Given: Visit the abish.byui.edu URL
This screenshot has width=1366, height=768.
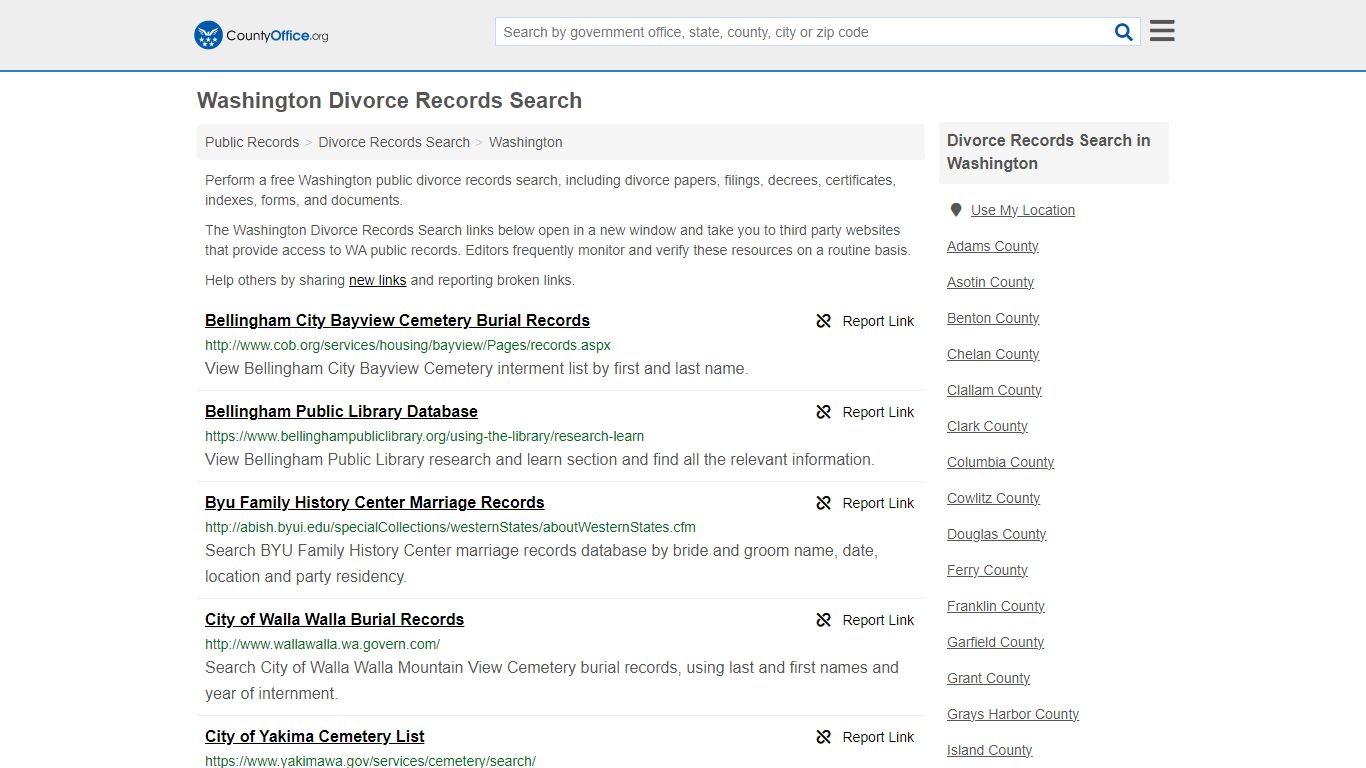Looking at the screenshot, I should tap(450, 527).
